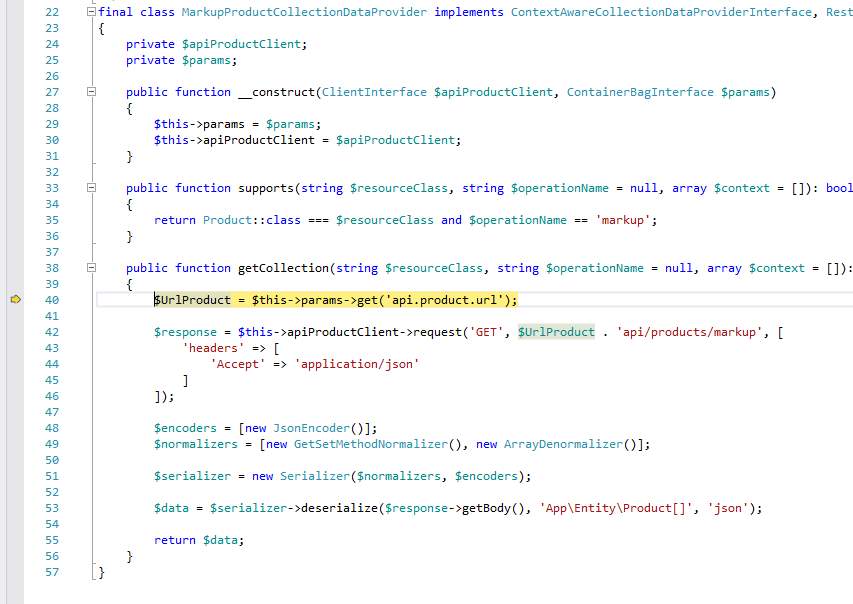Click the 'getBody' method call
Viewport: 853px width, 604px height.
click(x=486, y=508)
